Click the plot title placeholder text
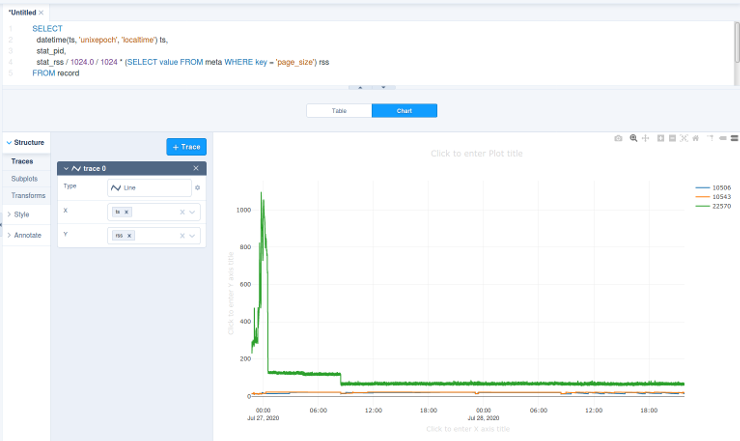740x441 pixels. (476, 153)
